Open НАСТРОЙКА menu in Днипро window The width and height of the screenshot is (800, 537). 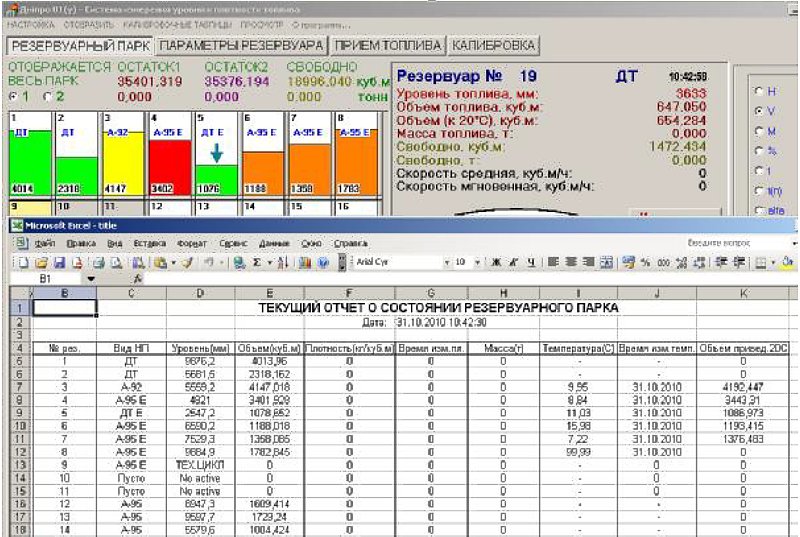click(31, 24)
